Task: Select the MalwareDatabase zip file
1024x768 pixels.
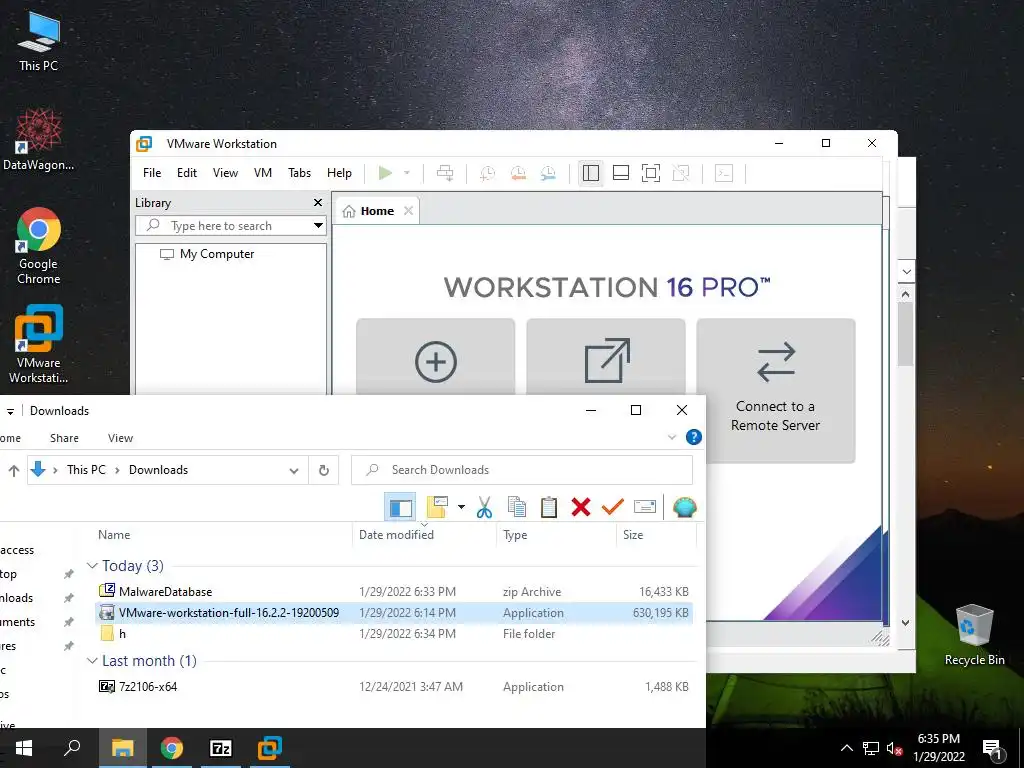Action: tap(394, 592)
